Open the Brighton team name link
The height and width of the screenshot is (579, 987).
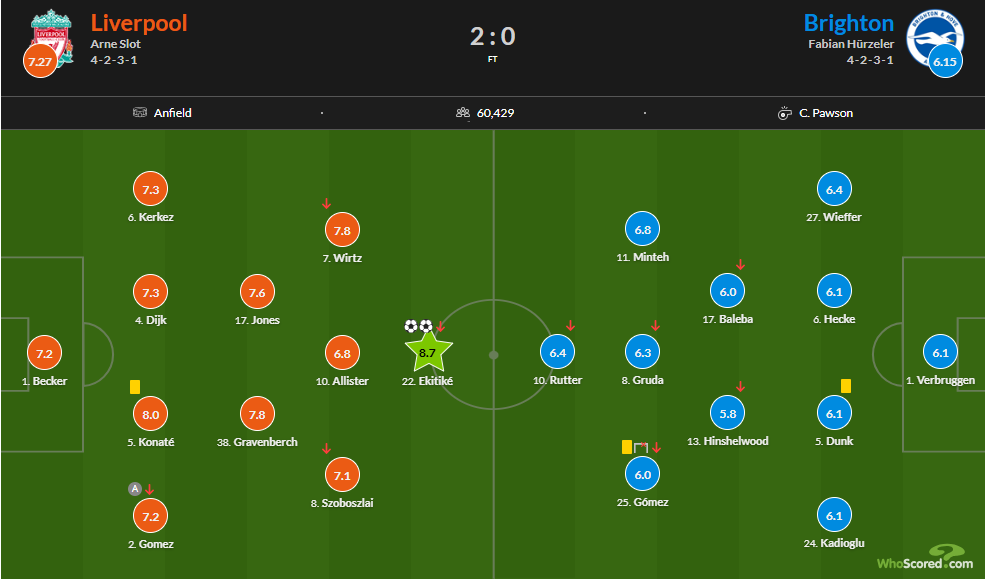point(849,23)
